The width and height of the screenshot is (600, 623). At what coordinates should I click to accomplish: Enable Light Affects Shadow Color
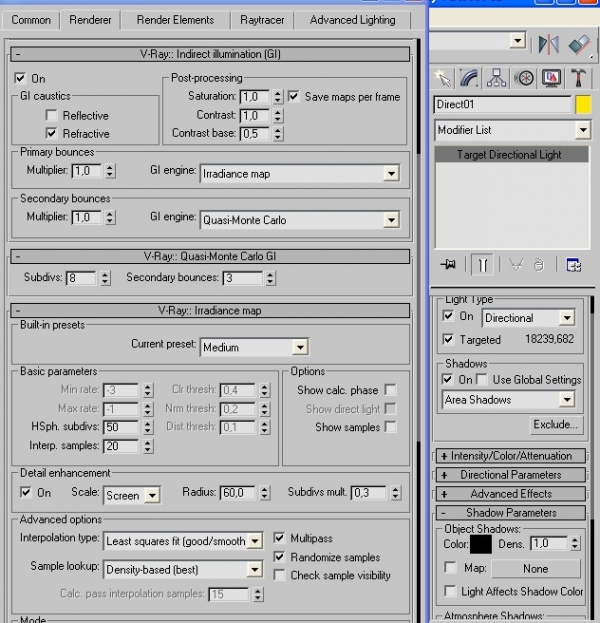tap(450, 591)
